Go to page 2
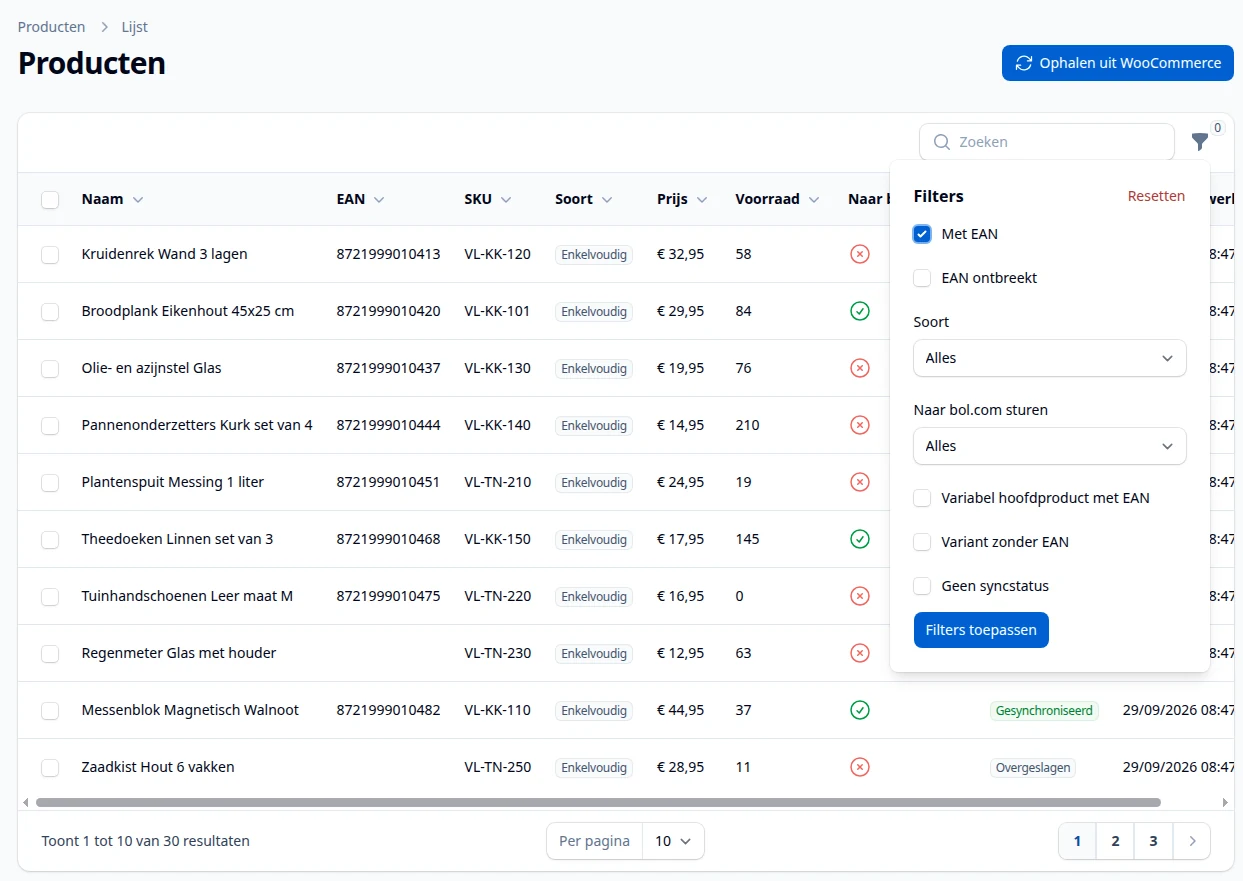Viewport: 1243px width, 881px height. tap(1115, 841)
